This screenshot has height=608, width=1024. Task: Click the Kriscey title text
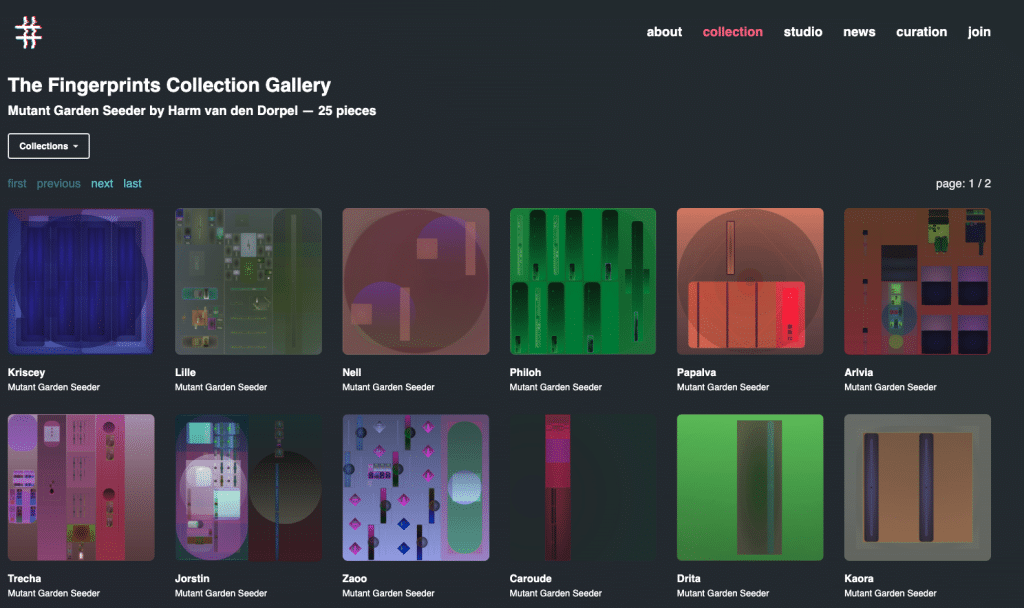(26, 372)
